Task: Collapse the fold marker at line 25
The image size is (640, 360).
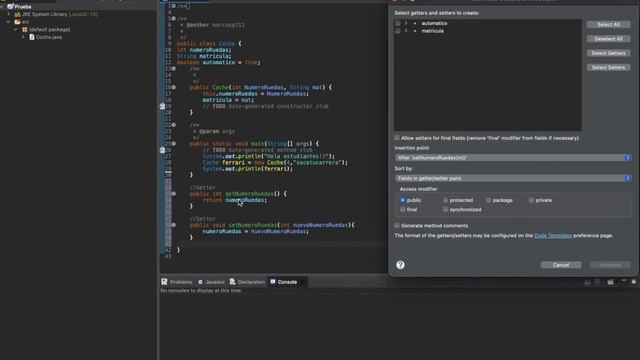Action: click(x=174, y=144)
